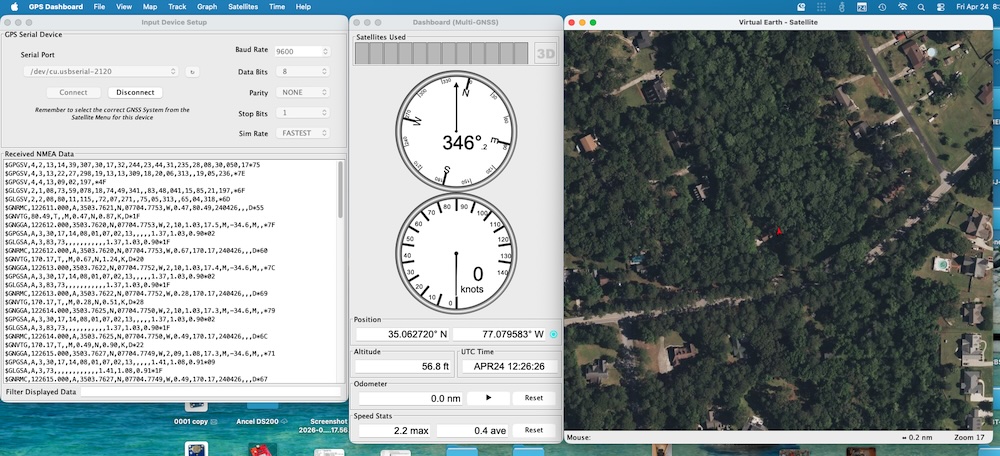Click the longitude field 77.079583° W
The width and height of the screenshot is (1000, 456).
[499, 334]
